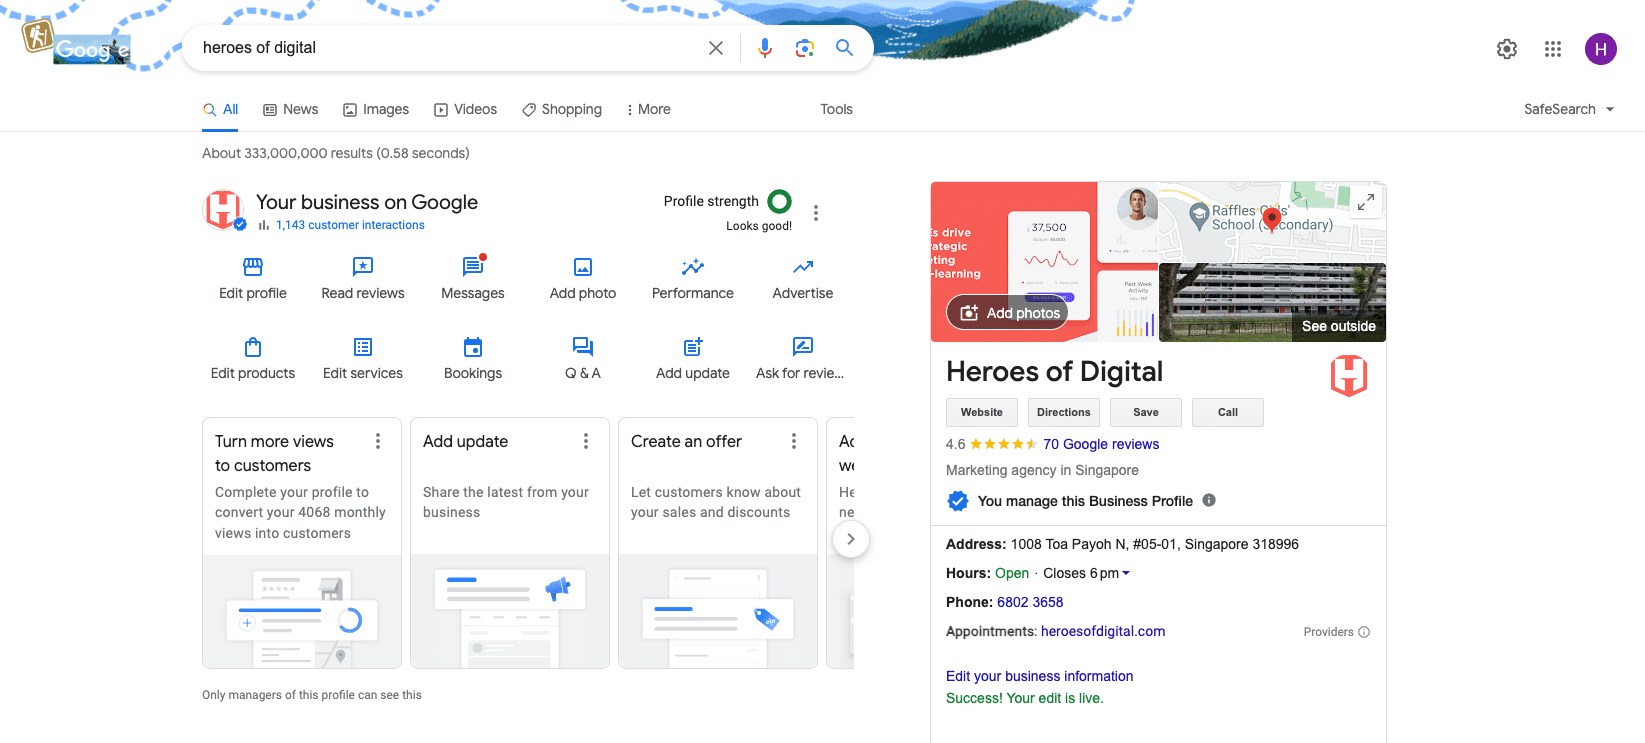Open Edit profile storefront icon
The image size is (1645, 743).
tap(253, 267)
